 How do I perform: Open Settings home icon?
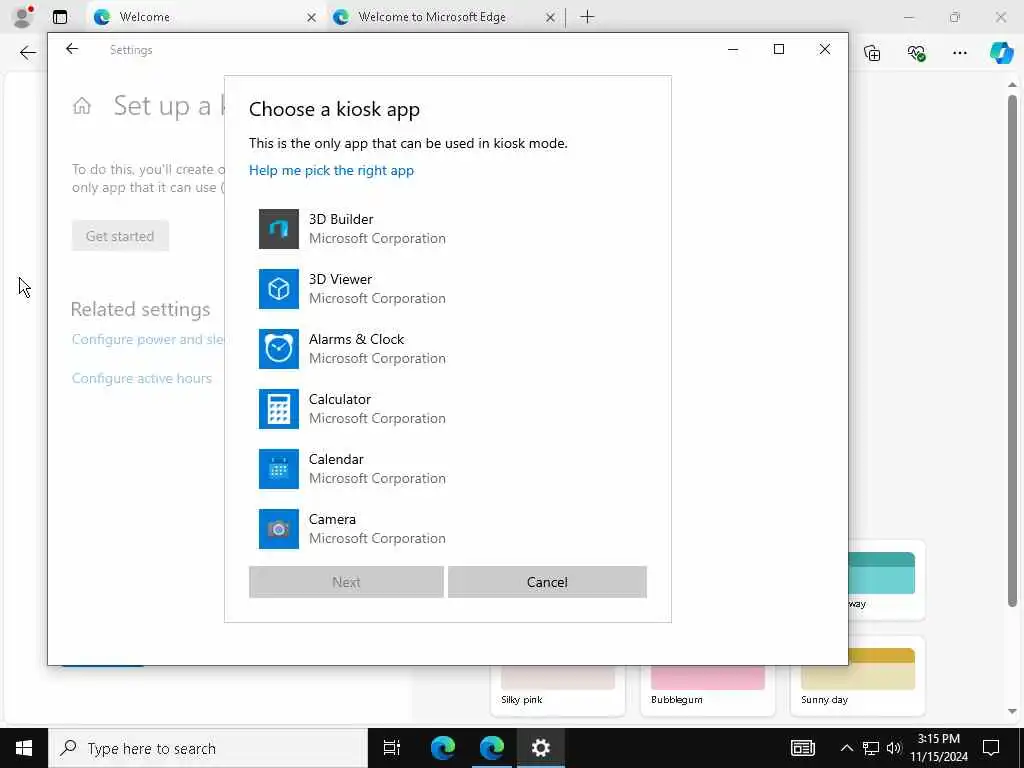(x=82, y=106)
